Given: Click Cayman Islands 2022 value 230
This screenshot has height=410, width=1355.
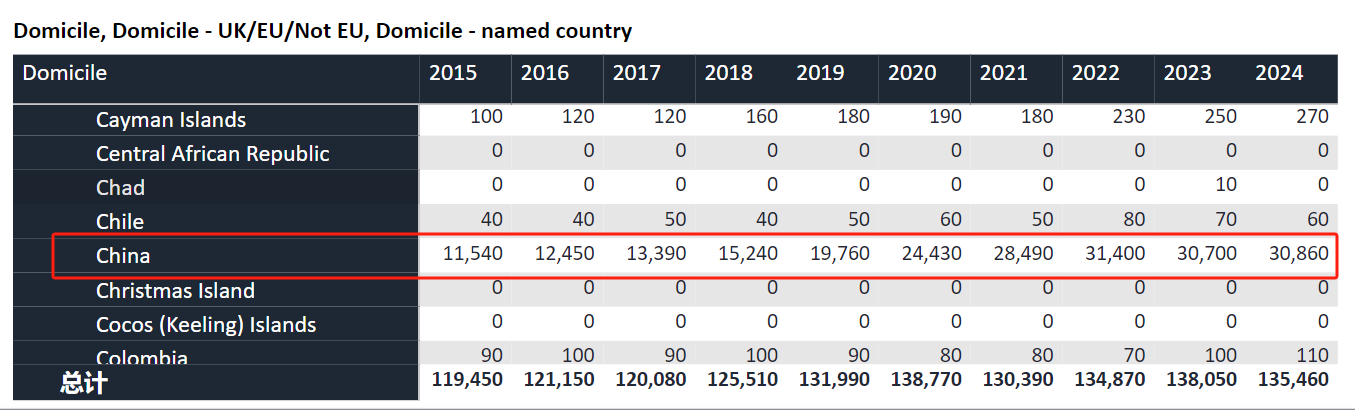Looking at the screenshot, I should coord(1129,117).
